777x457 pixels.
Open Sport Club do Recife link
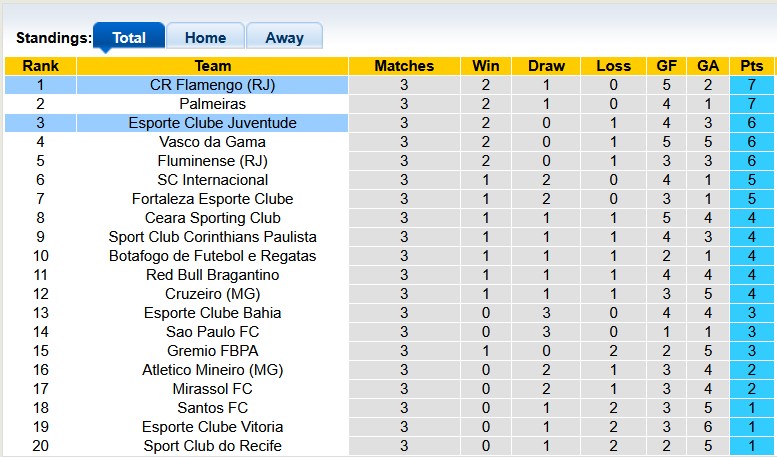212,446
